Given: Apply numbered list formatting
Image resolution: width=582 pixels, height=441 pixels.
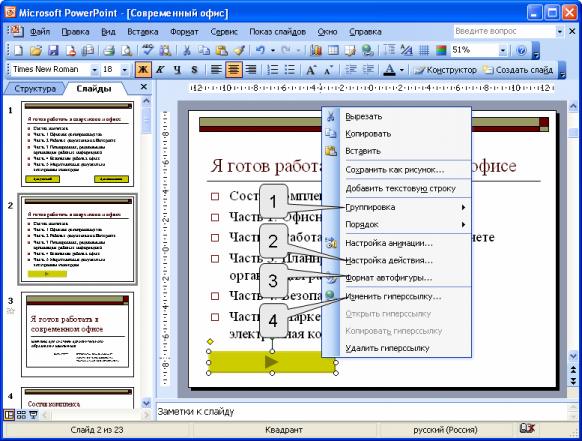Looking at the screenshot, I should pos(273,70).
